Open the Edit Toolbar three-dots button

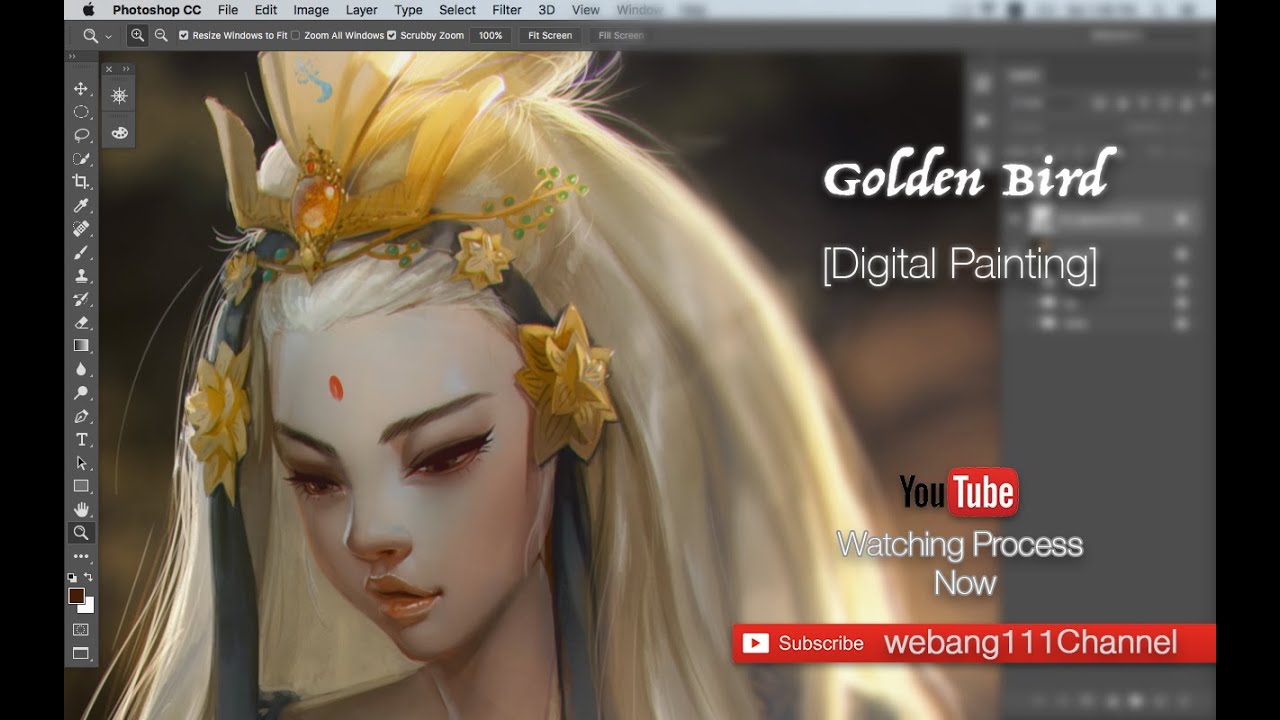pyautogui.click(x=81, y=556)
